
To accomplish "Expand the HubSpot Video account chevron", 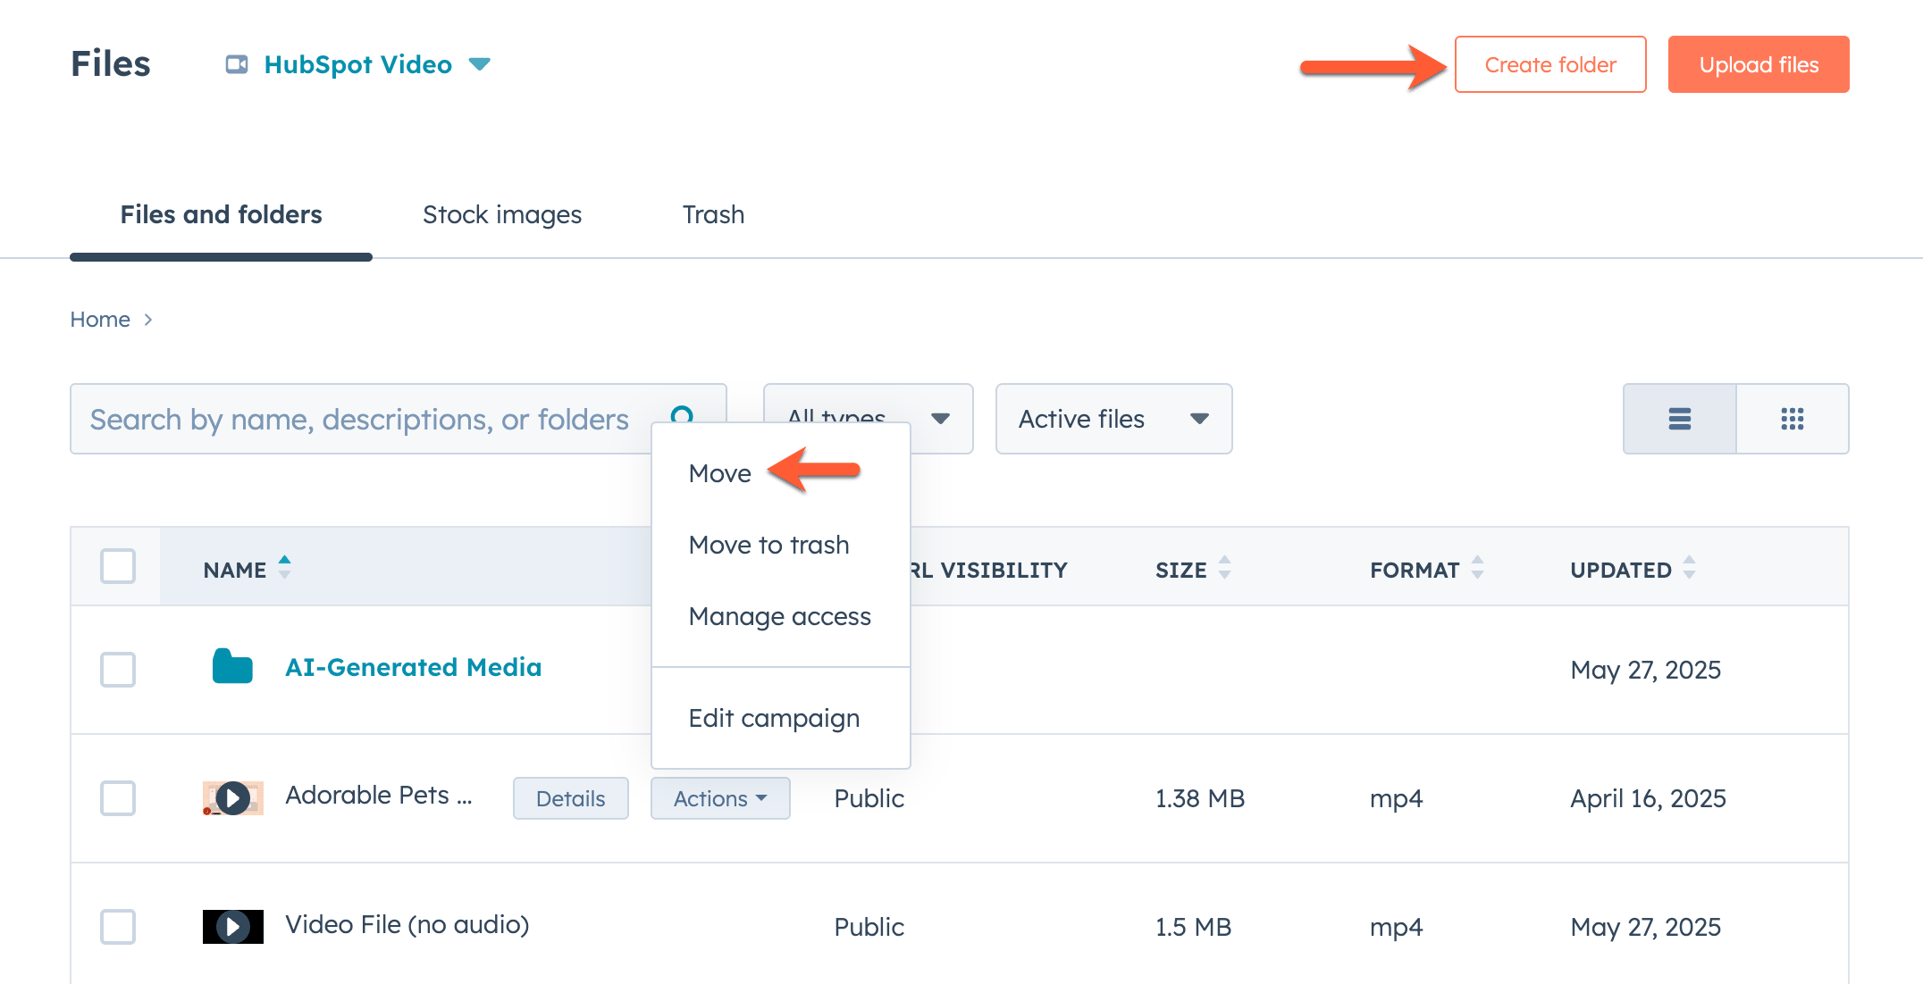I will click(479, 64).
